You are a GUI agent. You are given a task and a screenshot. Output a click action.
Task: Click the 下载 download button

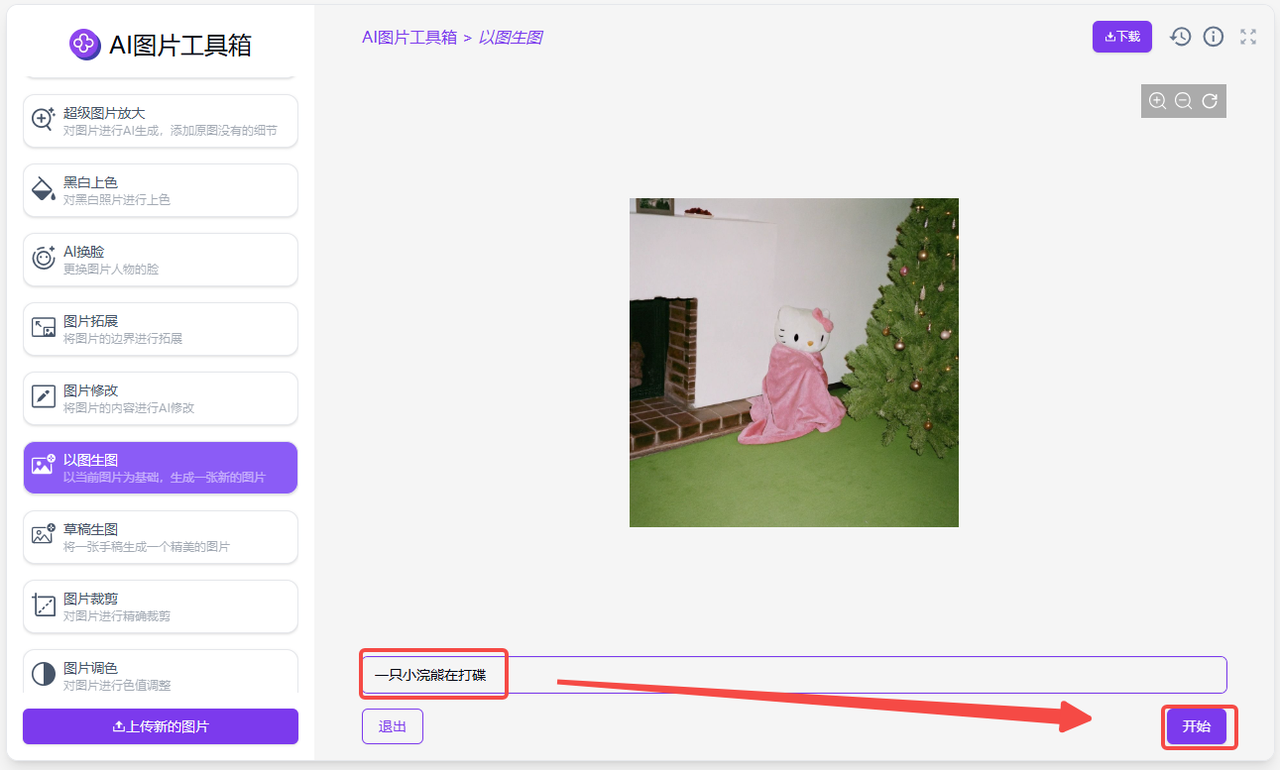1122,37
